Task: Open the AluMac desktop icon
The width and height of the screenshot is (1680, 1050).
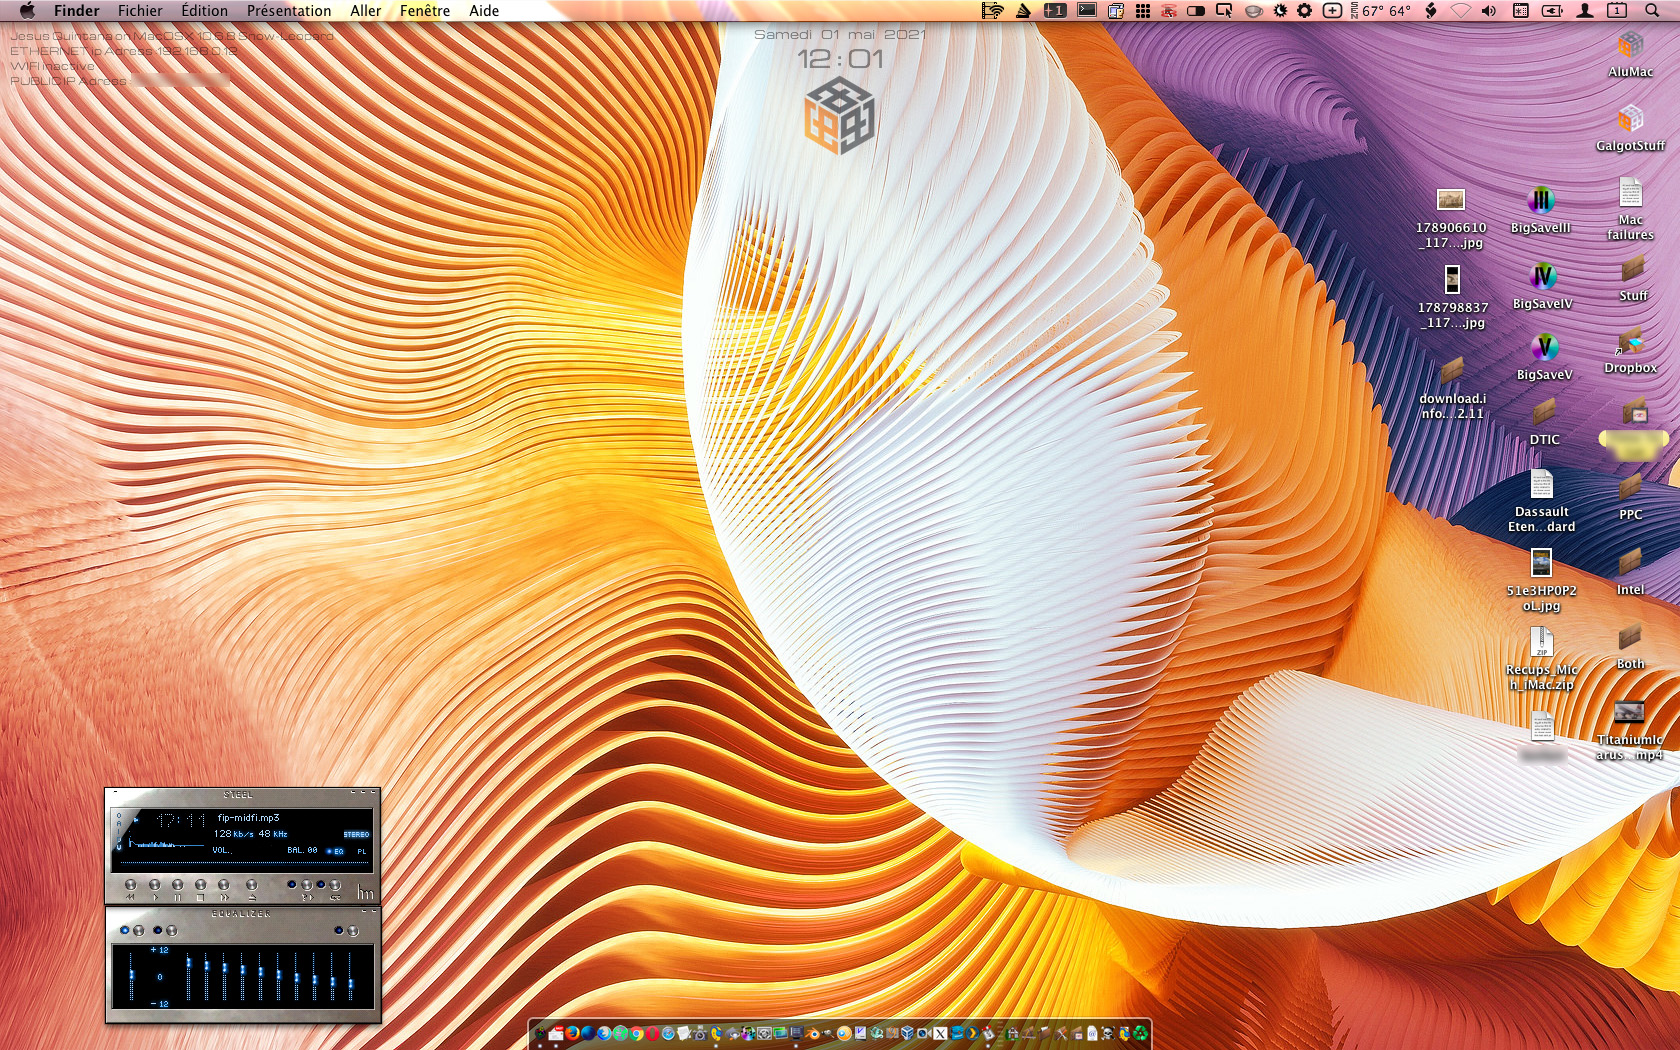Action: click(1630, 45)
